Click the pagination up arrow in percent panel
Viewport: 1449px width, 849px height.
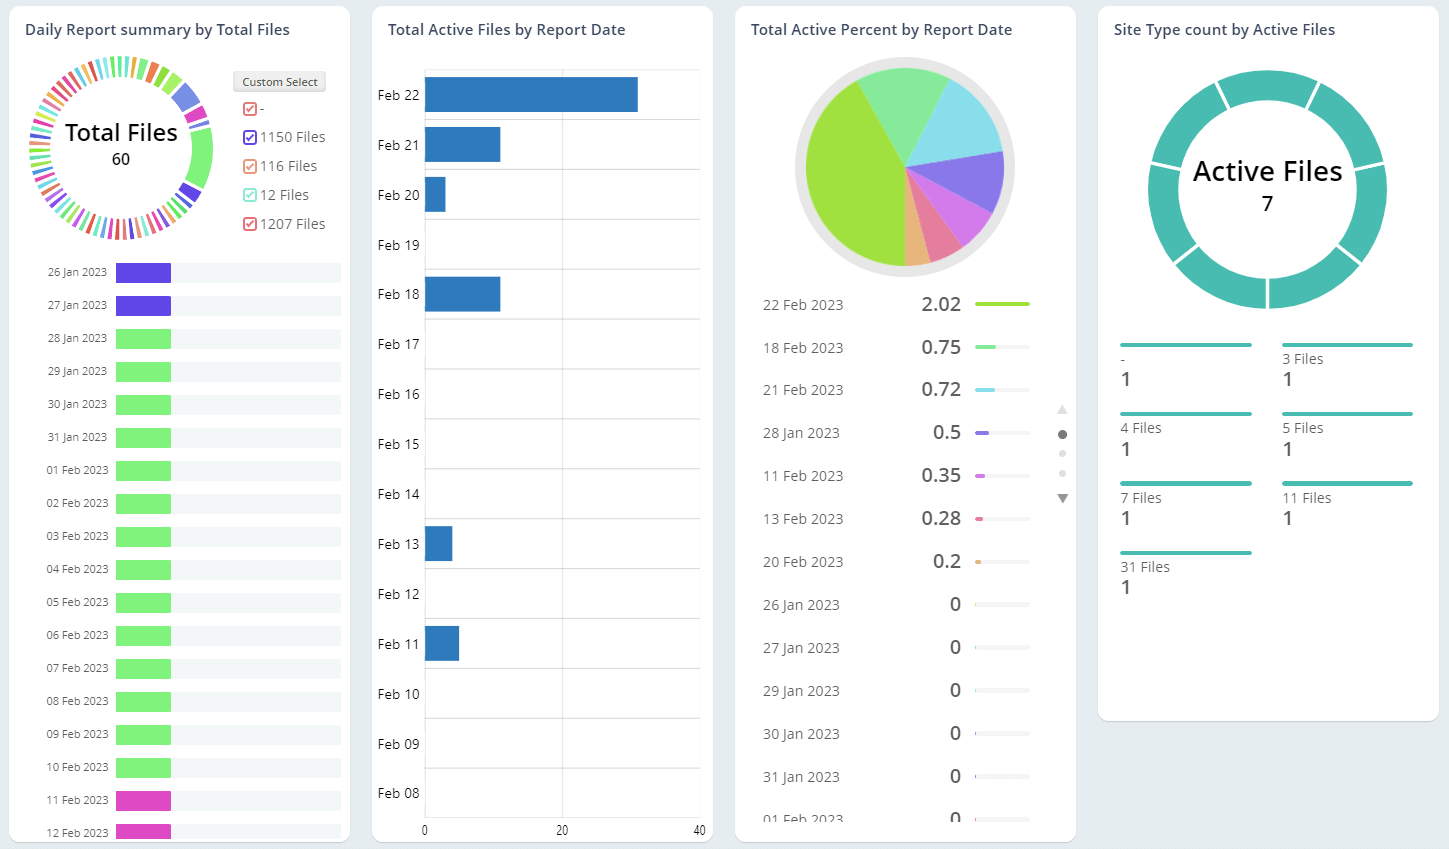[x=1063, y=409]
